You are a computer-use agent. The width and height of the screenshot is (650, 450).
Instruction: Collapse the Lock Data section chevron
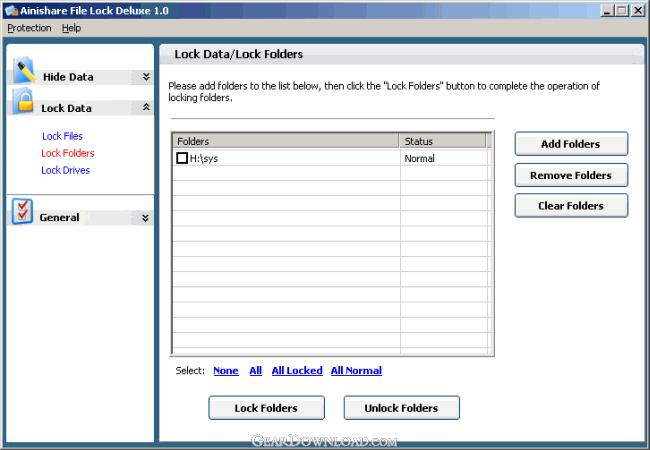pyautogui.click(x=146, y=107)
